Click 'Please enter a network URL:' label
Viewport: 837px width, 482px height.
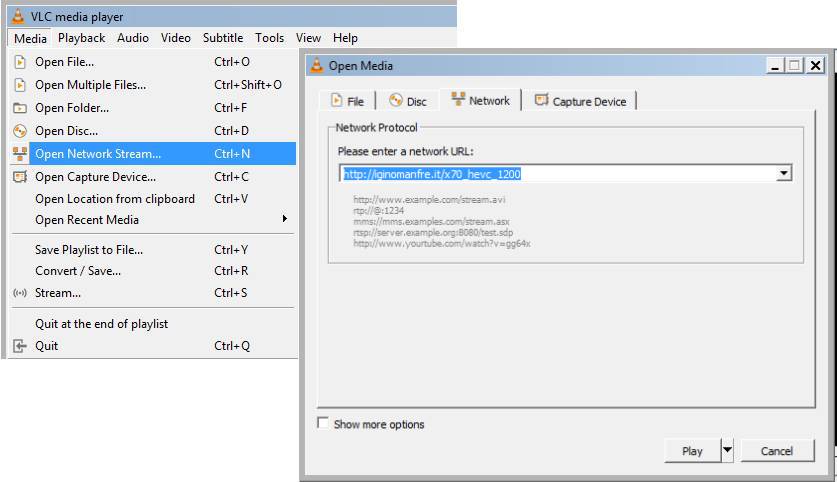click(406, 152)
